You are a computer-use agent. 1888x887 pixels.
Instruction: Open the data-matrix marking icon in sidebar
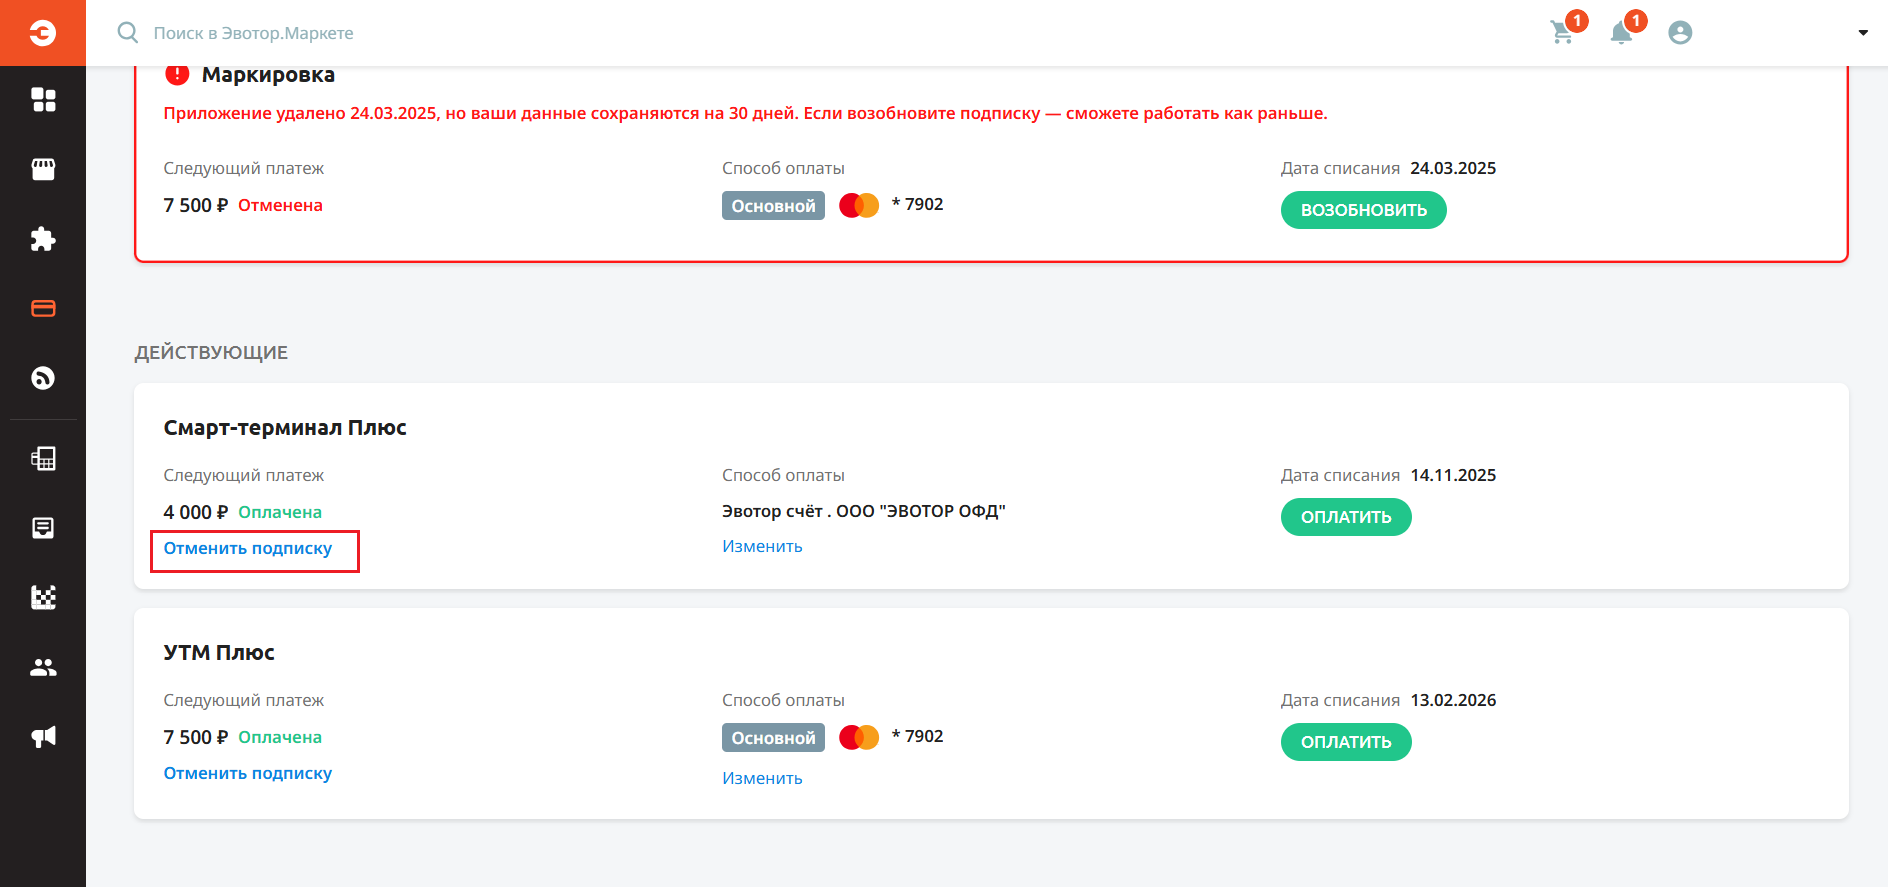[x=43, y=598]
